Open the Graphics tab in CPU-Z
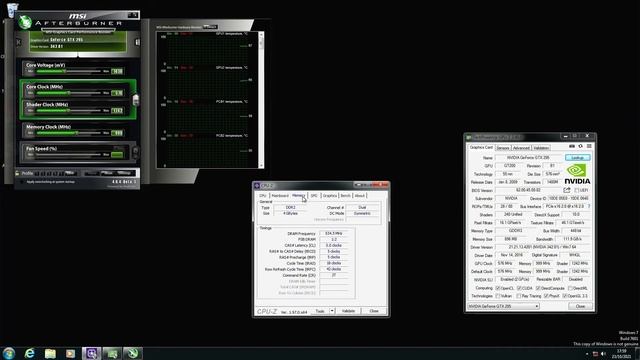 point(330,196)
